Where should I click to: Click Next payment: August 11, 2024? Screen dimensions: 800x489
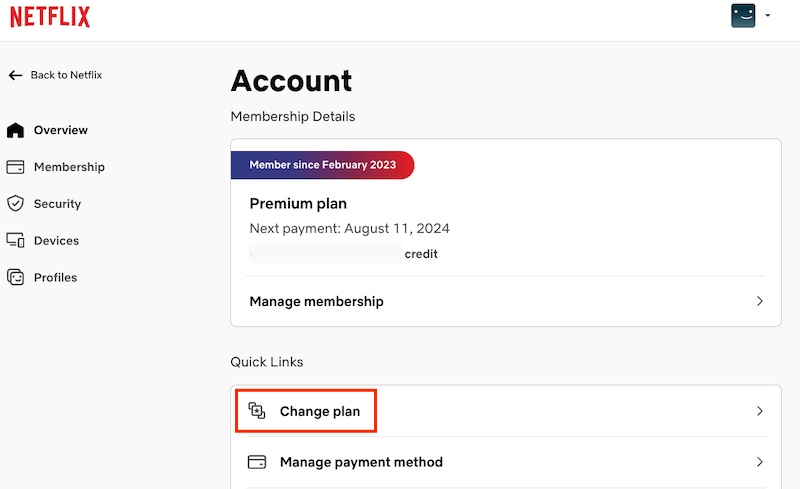(349, 228)
